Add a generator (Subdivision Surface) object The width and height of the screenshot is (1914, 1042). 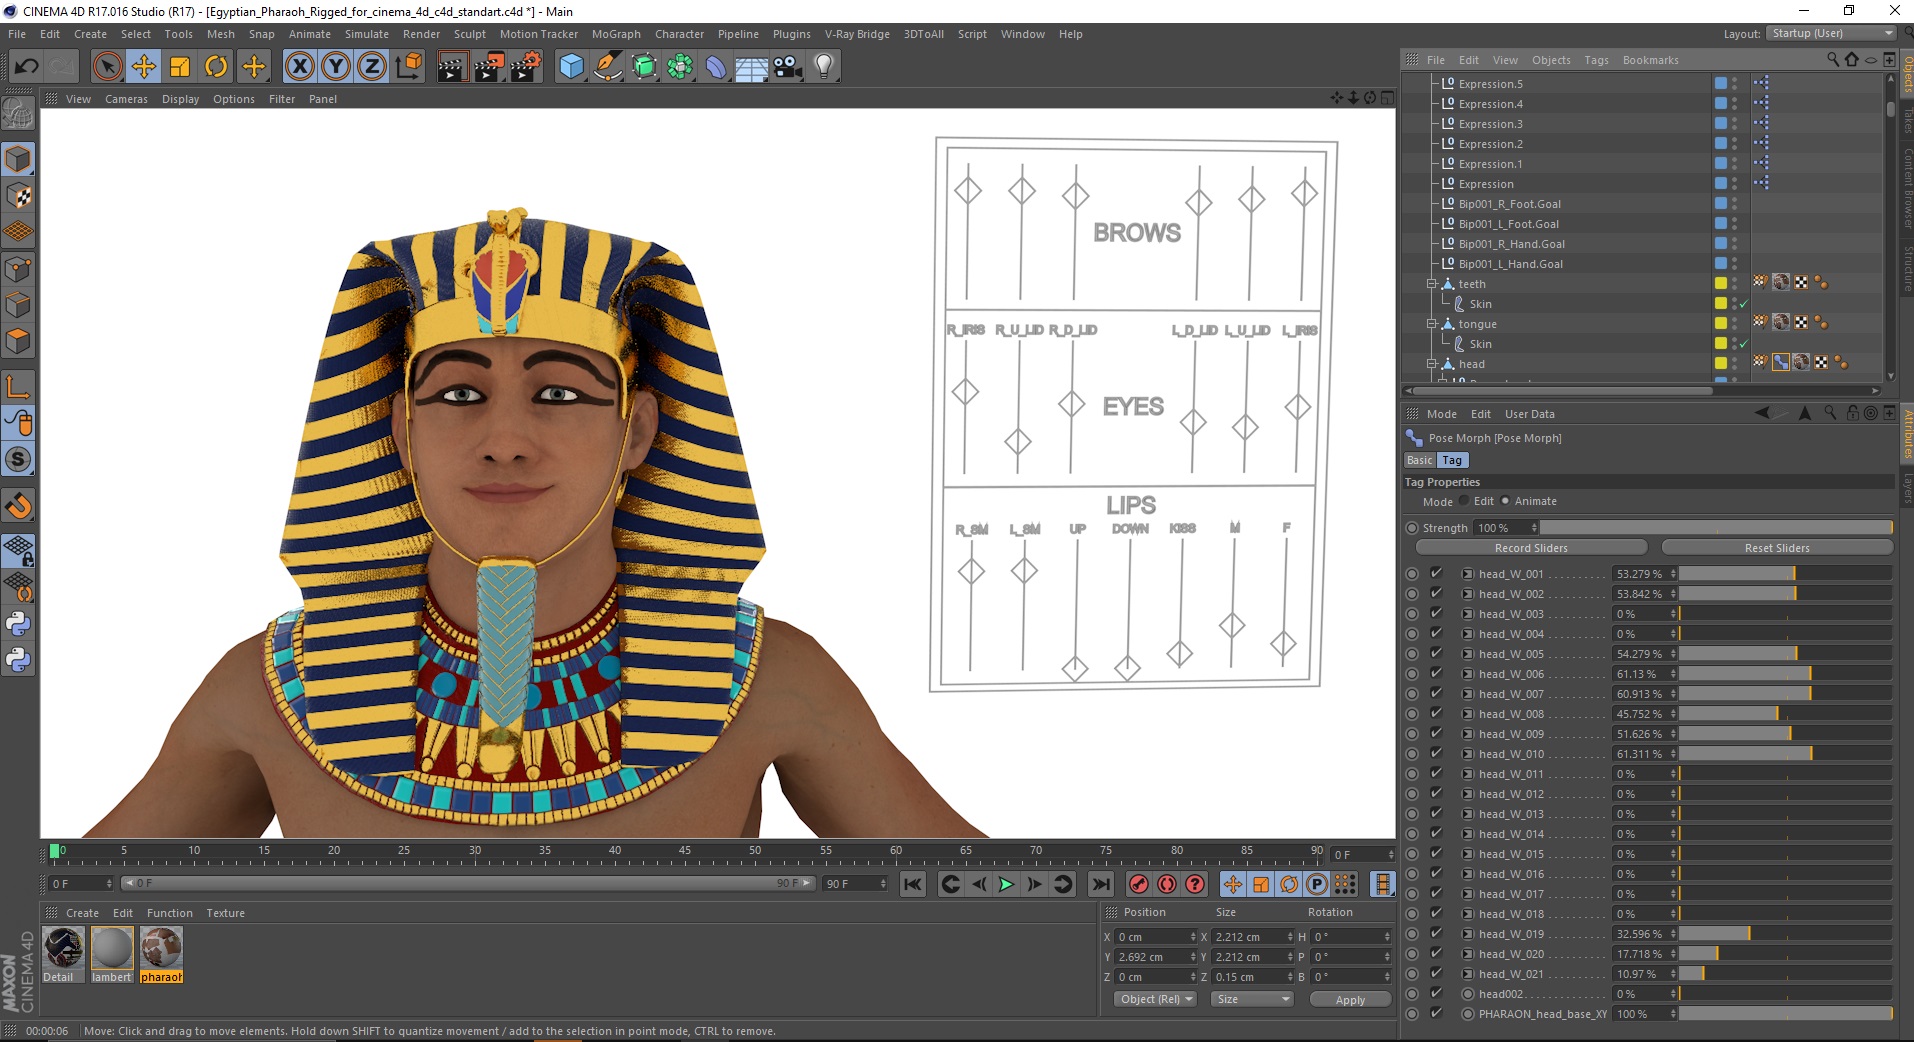644,67
